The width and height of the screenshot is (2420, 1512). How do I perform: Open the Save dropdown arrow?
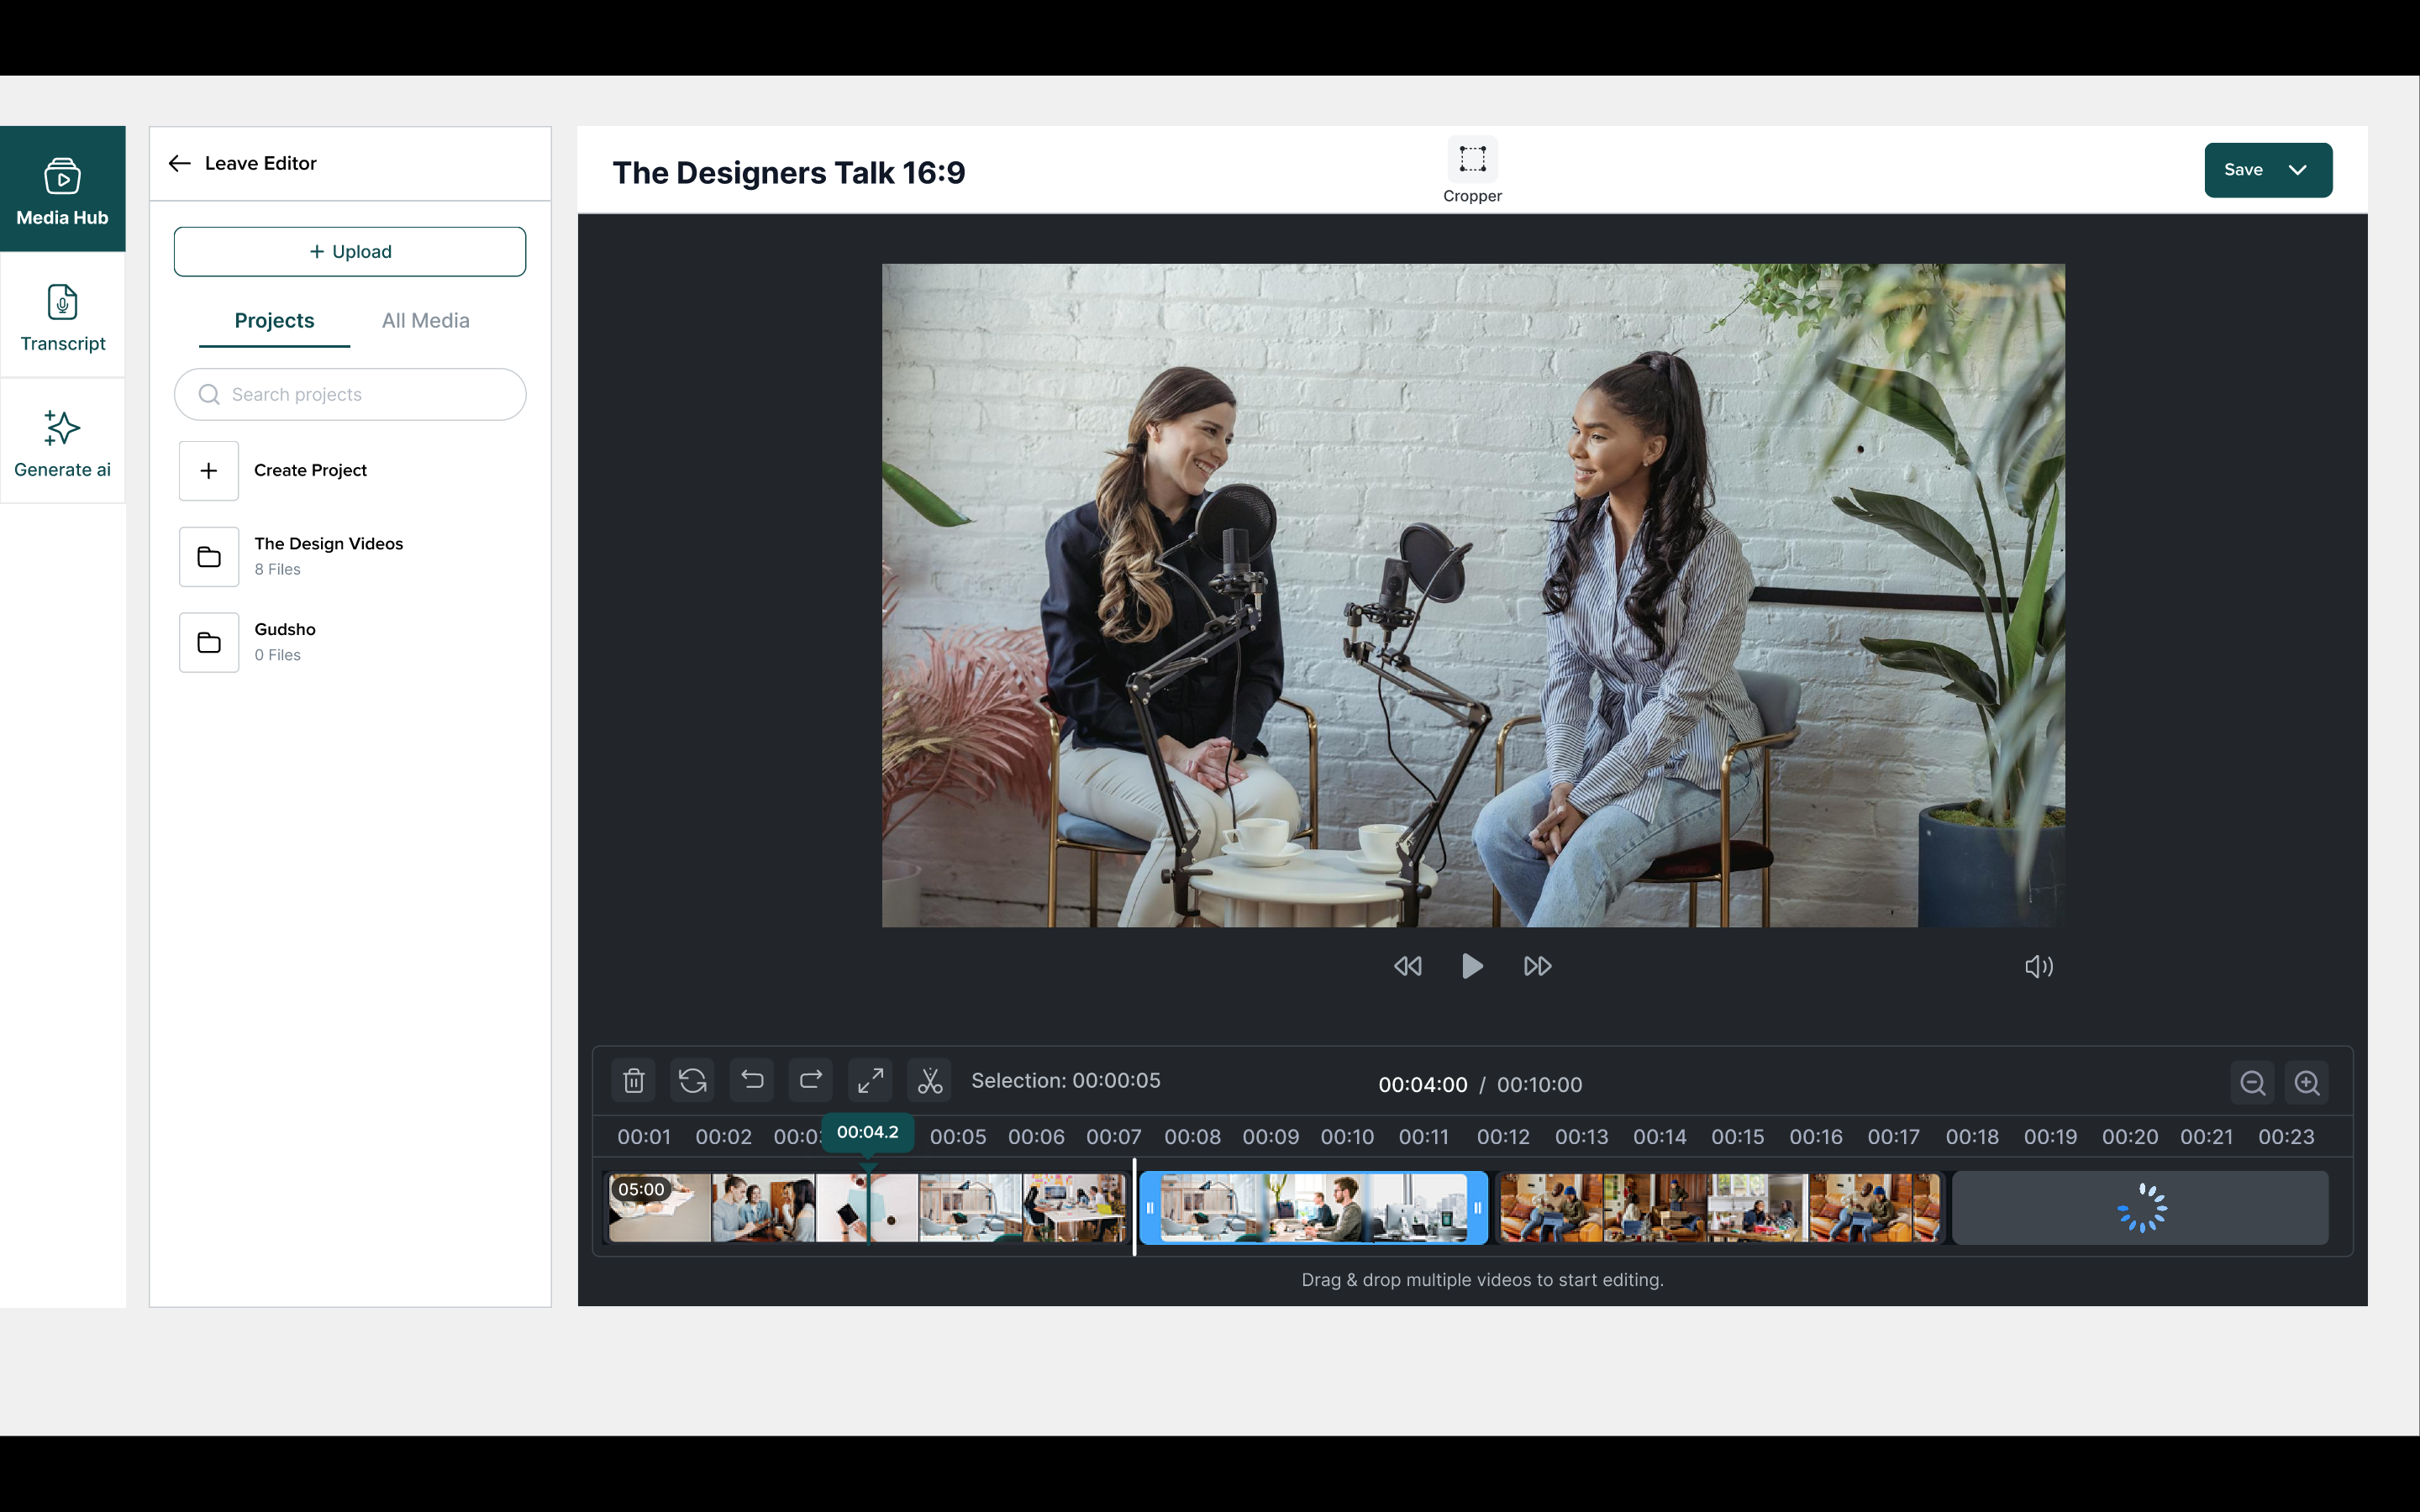(2298, 170)
